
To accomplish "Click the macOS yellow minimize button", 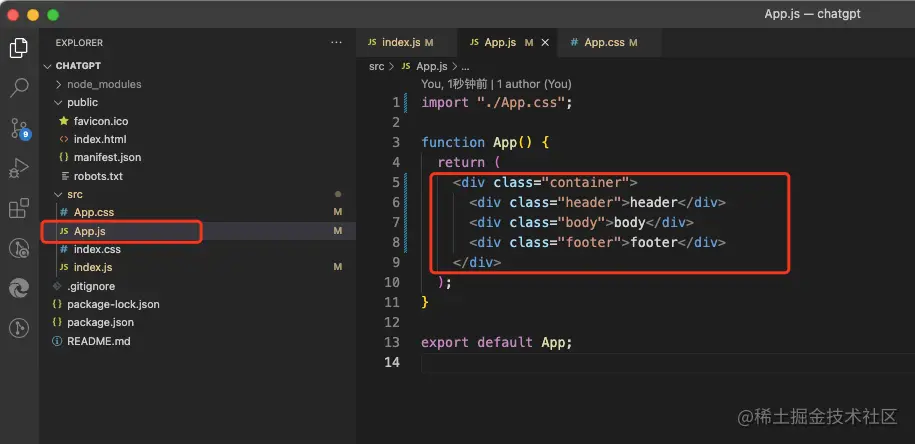I will point(33,15).
